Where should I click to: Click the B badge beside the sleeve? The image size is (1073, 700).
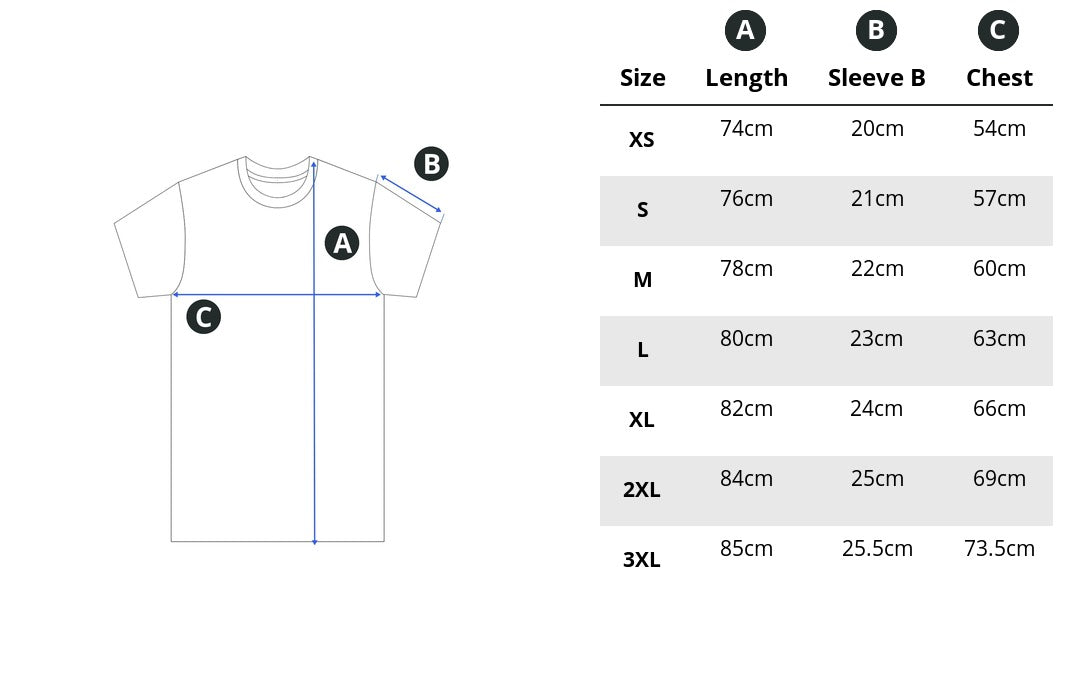[x=431, y=163]
